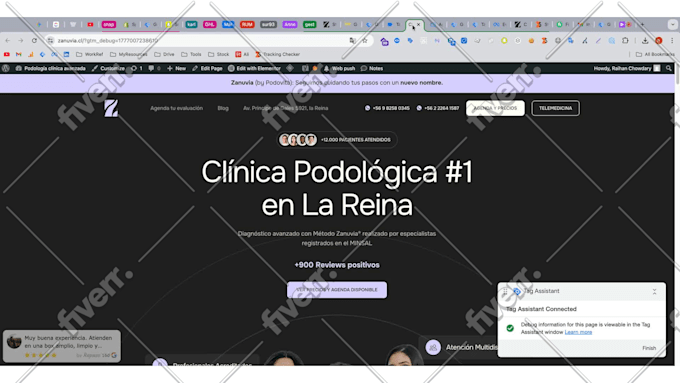Open the 'Muy buena experiencia' review card
This screenshot has height=383, width=680.
pyautogui.click(x=62, y=346)
